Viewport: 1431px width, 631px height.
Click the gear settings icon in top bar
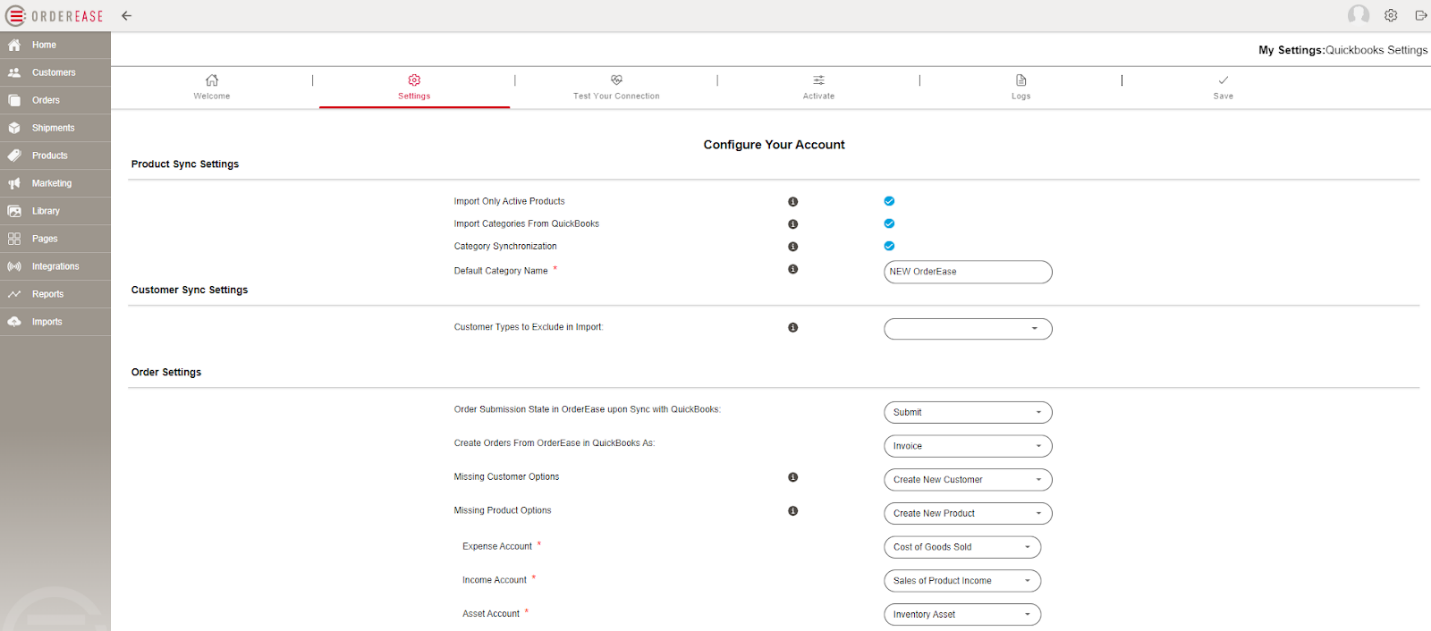click(x=1390, y=15)
